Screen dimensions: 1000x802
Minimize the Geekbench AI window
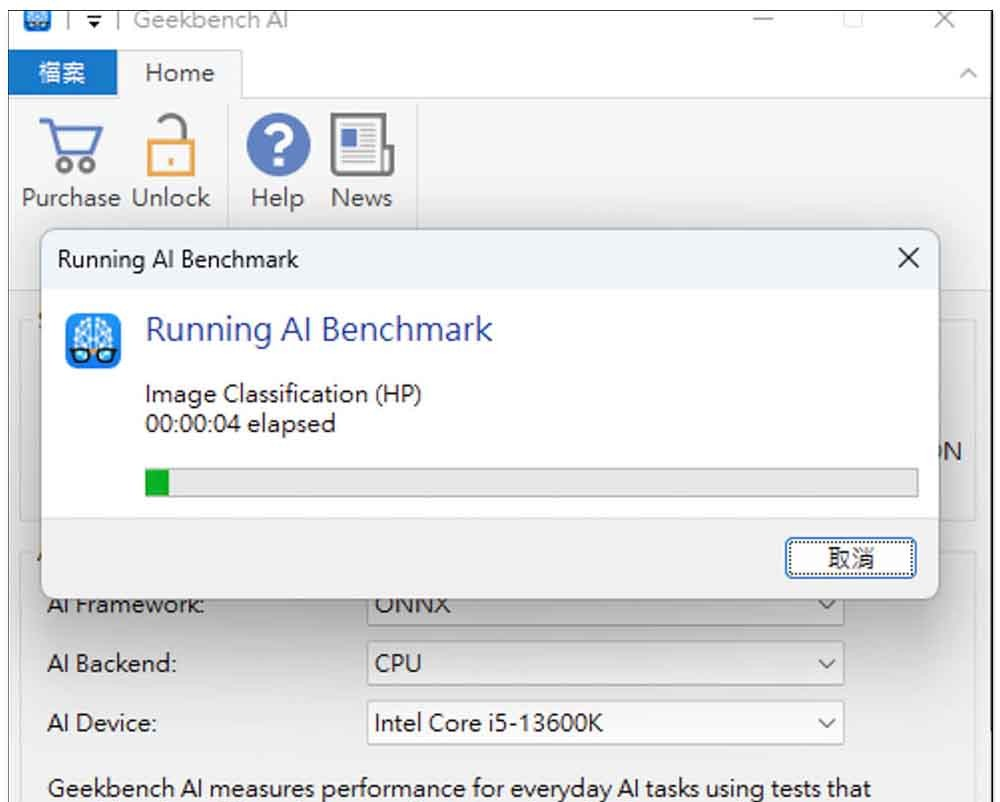tap(763, 20)
